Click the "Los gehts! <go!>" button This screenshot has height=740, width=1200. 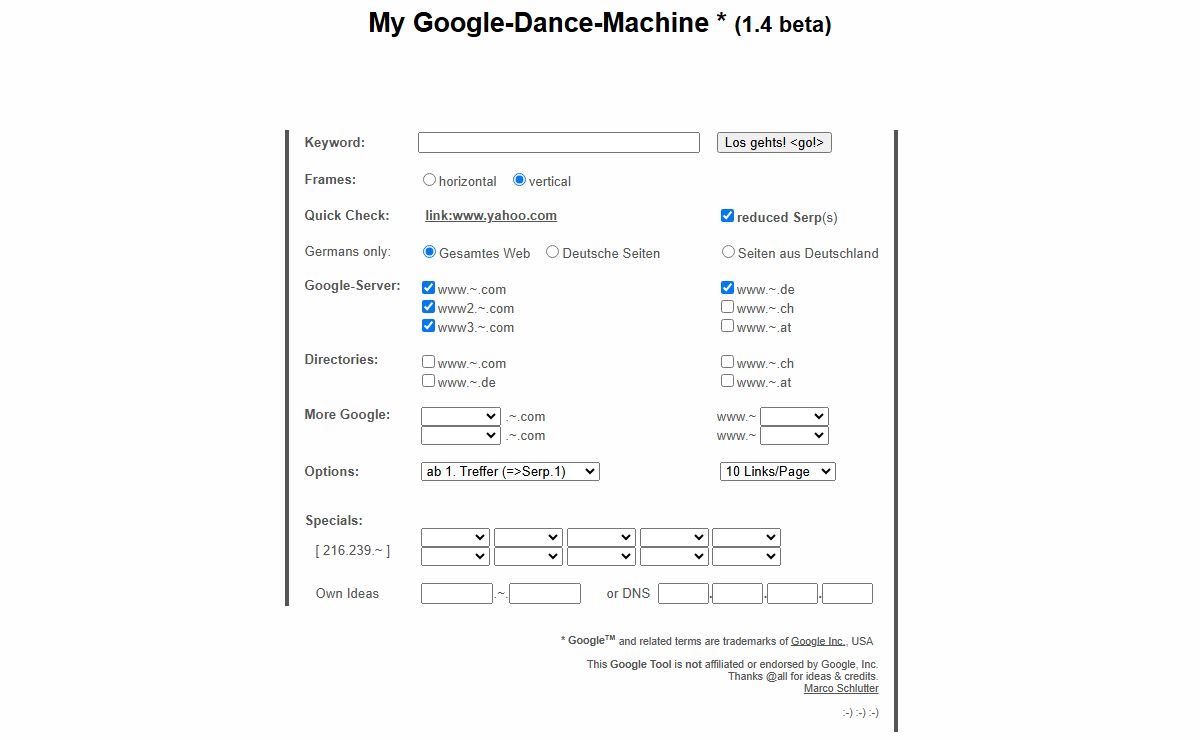[x=774, y=143]
